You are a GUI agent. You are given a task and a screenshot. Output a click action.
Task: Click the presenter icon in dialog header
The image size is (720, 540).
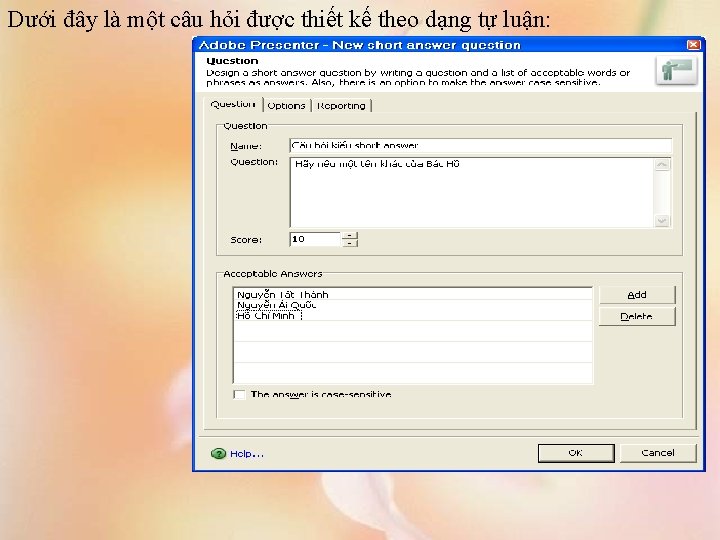[x=677, y=71]
